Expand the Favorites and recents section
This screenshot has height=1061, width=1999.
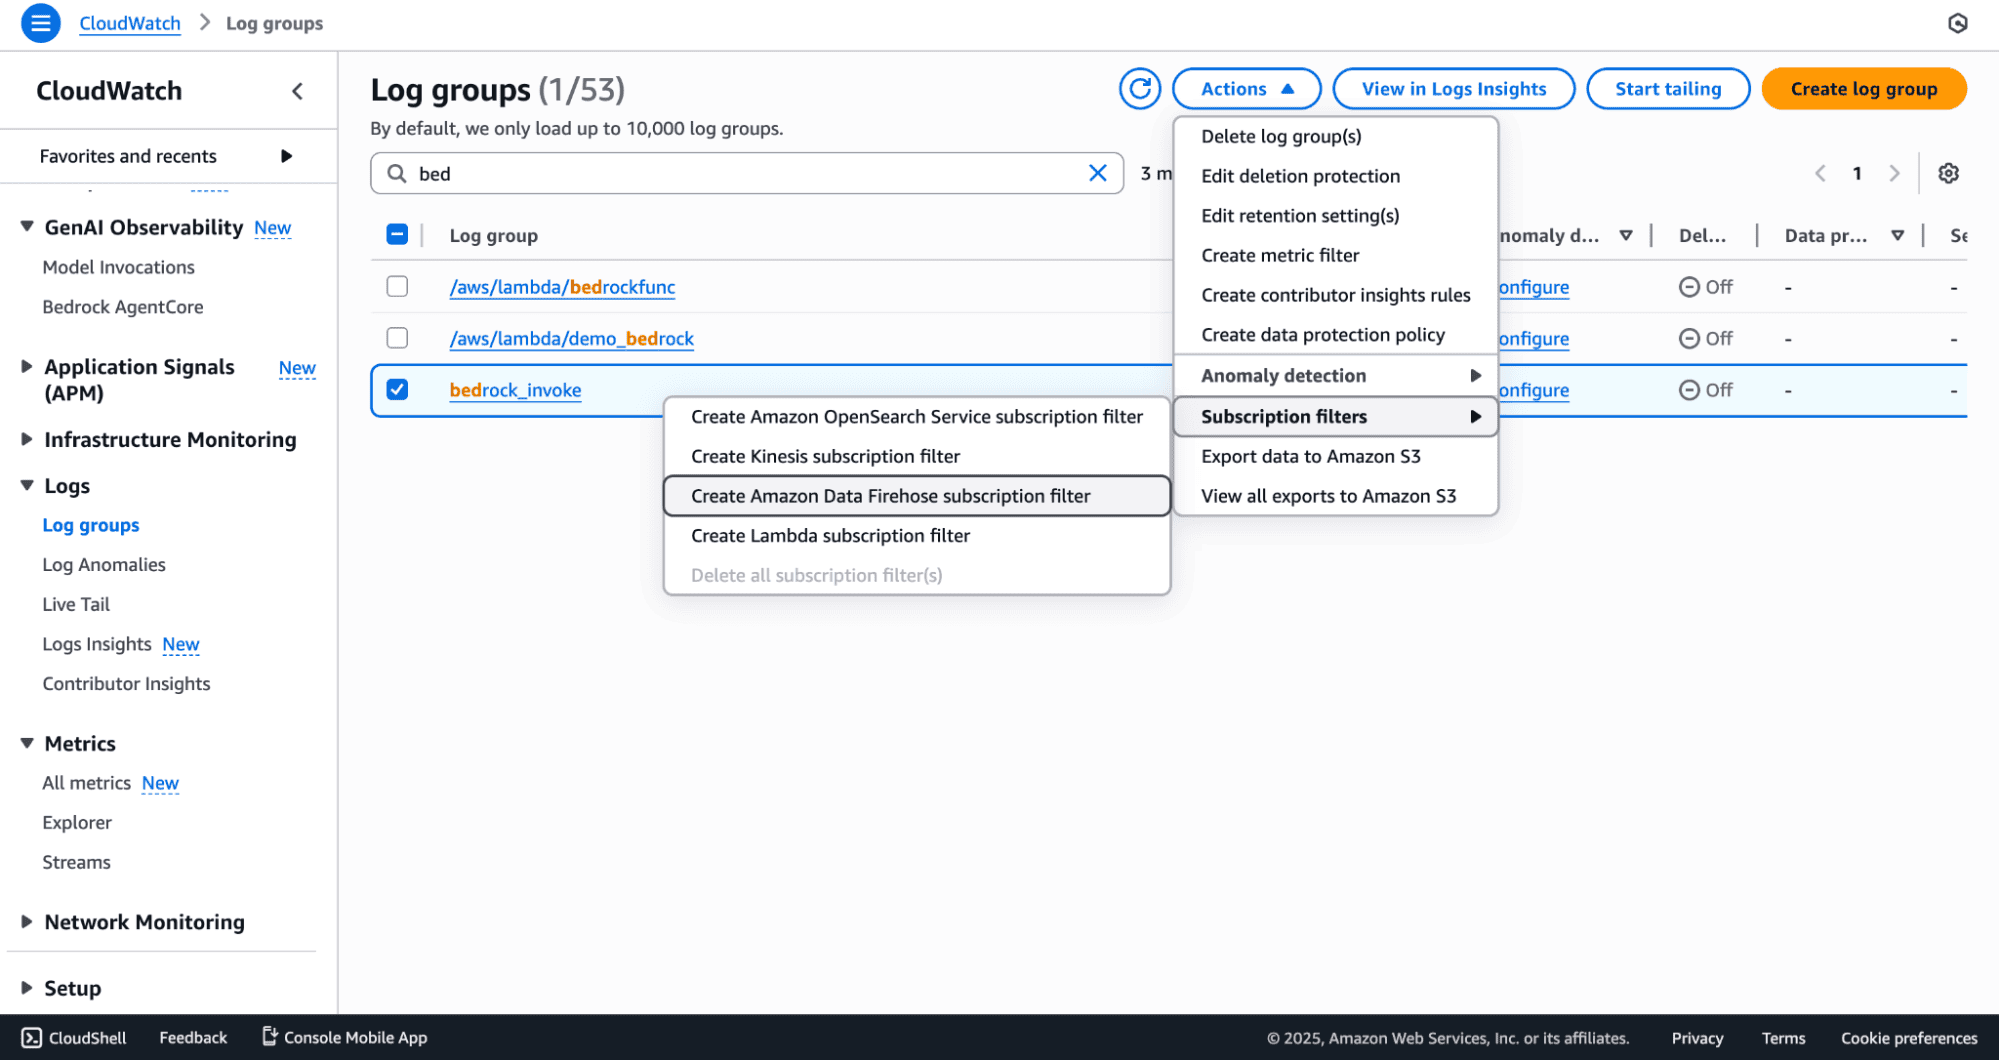[x=287, y=156]
